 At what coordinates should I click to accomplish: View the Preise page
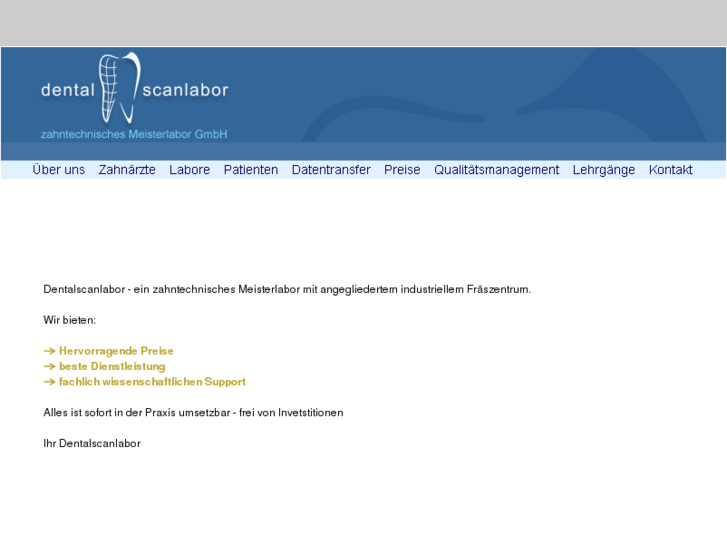[x=402, y=170]
